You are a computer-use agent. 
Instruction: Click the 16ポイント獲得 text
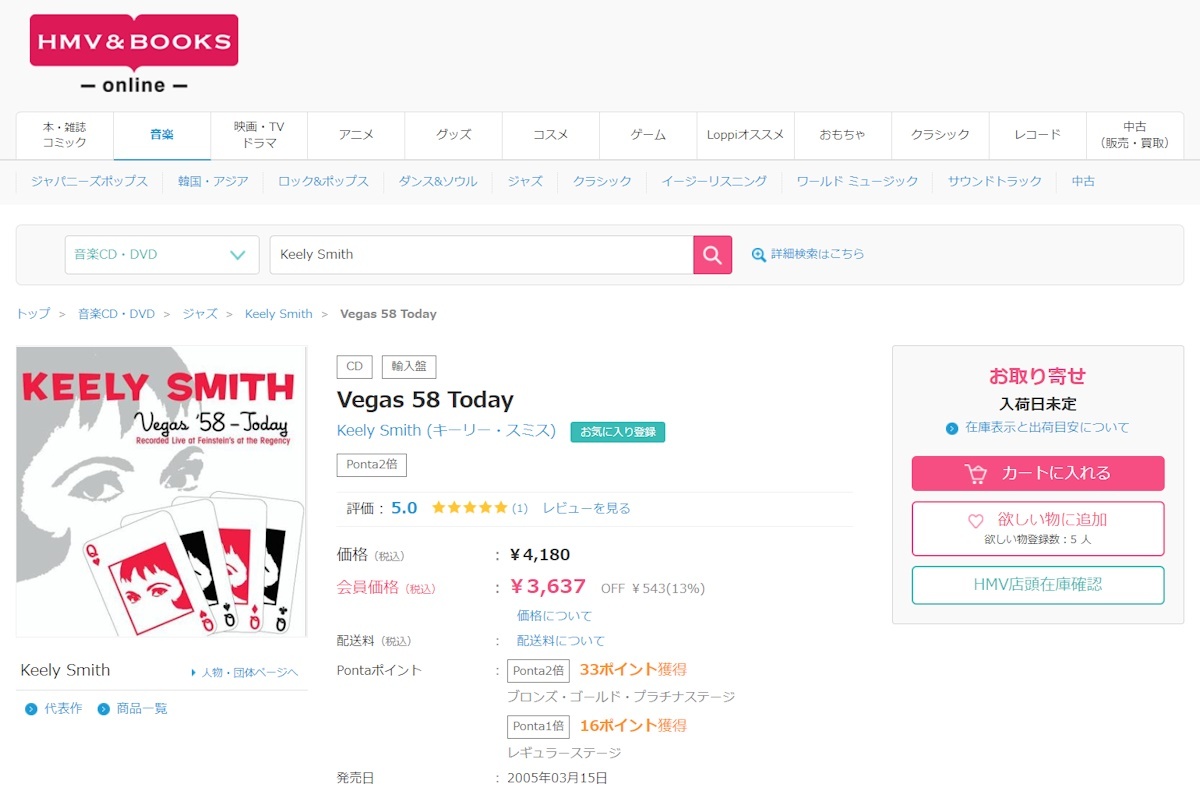pyautogui.click(x=633, y=725)
